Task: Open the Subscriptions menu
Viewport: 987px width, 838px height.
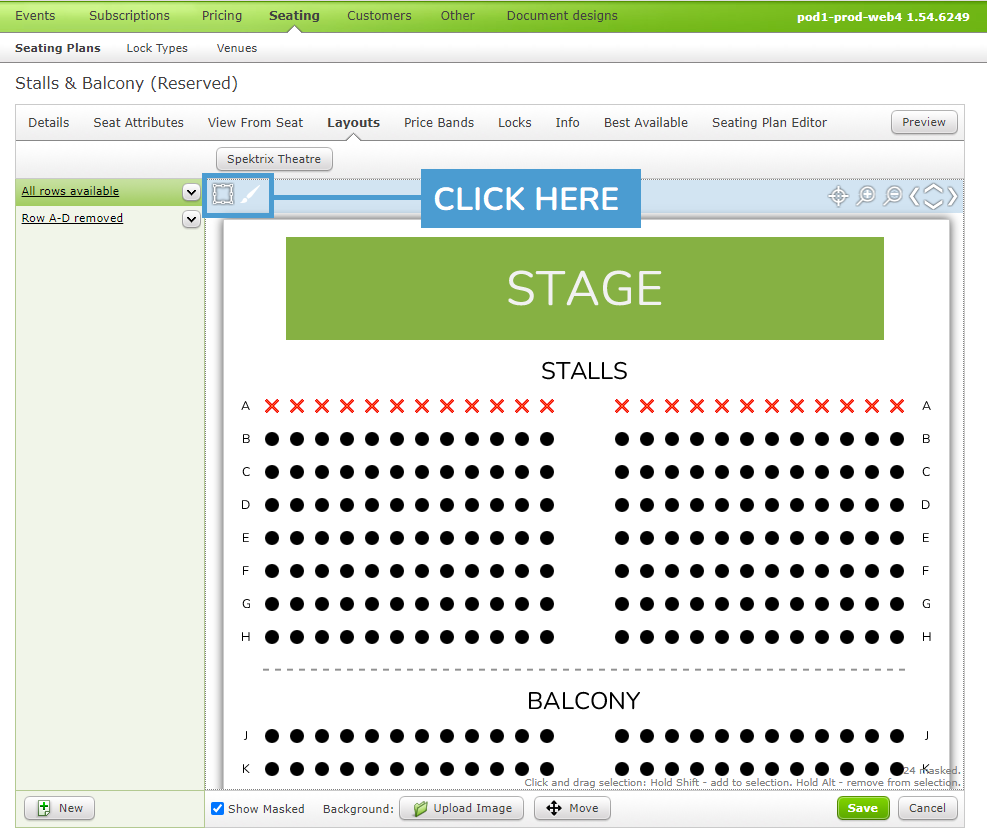Action: [x=129, y=16]
